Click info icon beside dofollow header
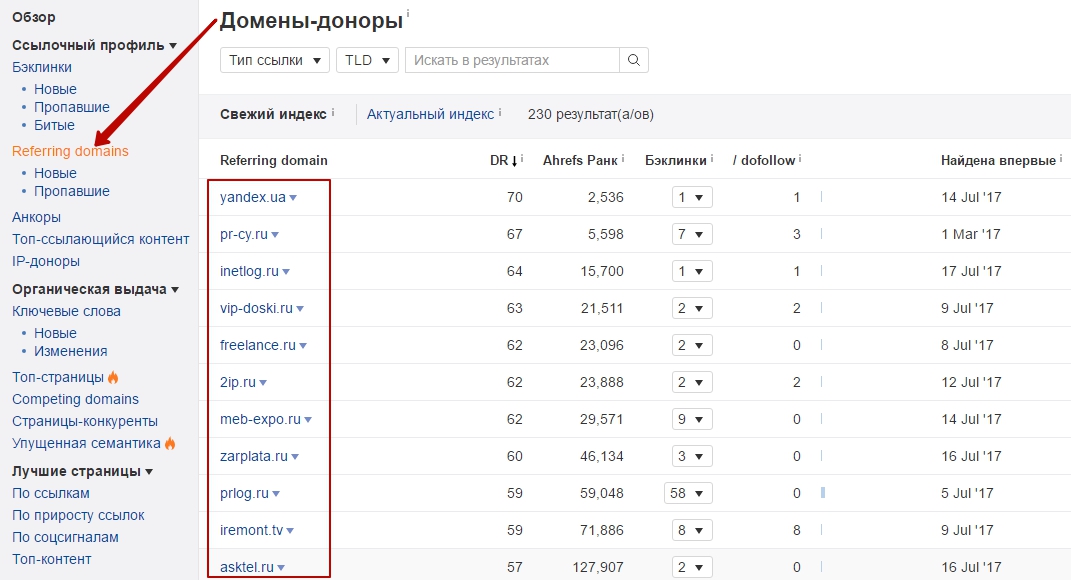This screenshot has height=580, width=1071. tap(800, 158)
